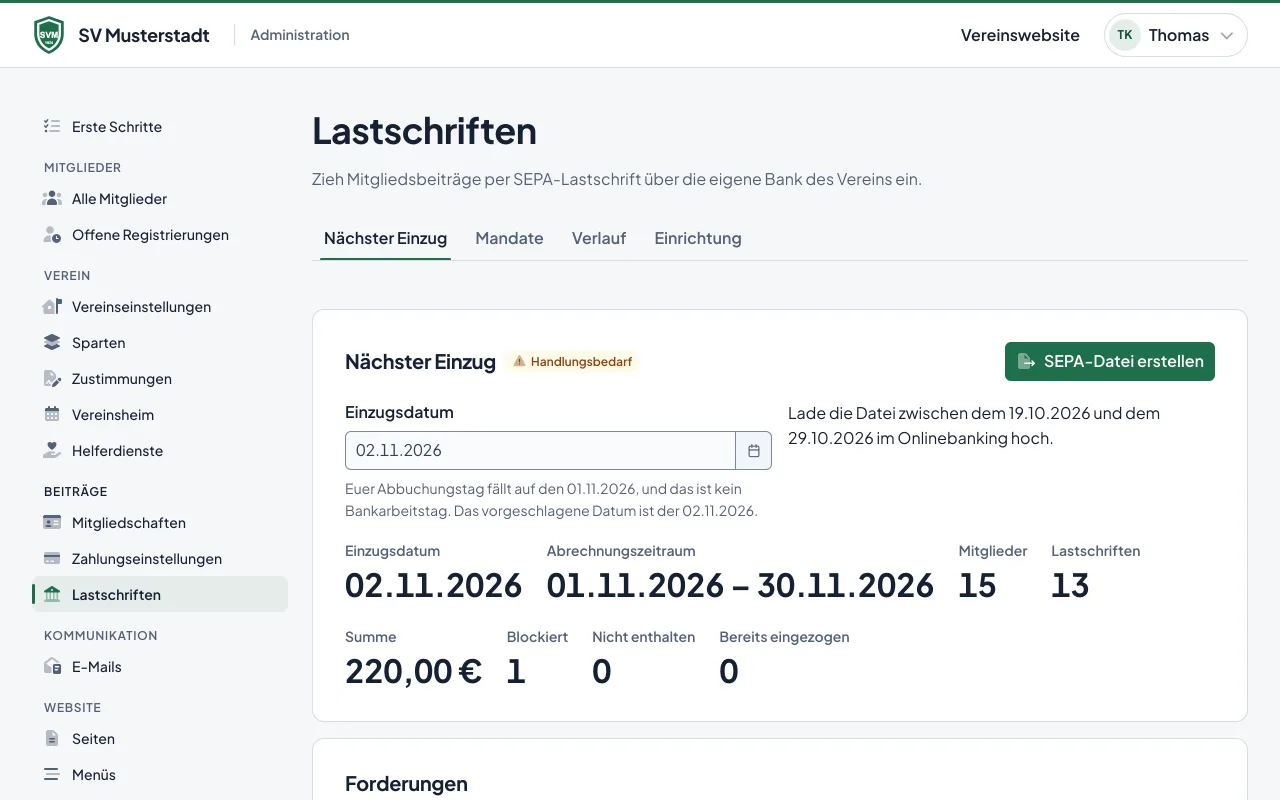Expand the Thomas user menu chevron

click(x=1227, y=35)
